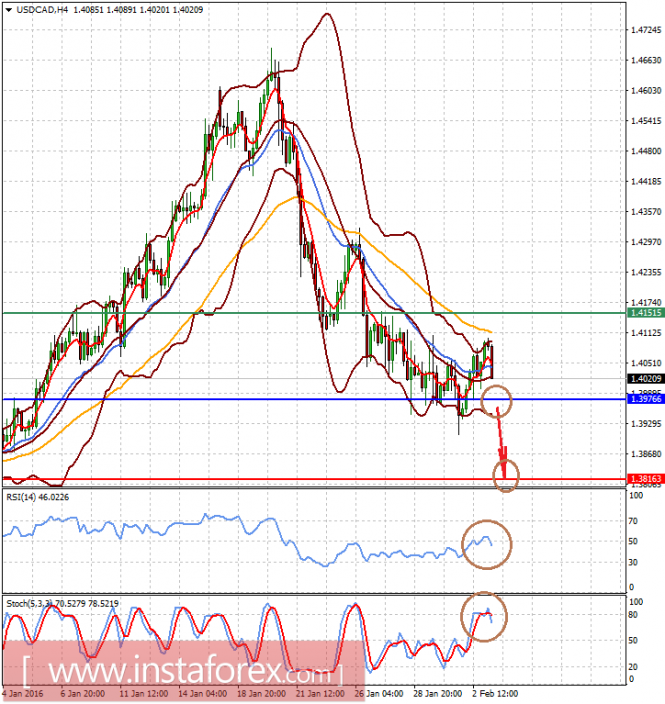Viewport: 665px width, 704px height.
Task: Select the red 1.38163 target level label
Action: pos(646,479)
